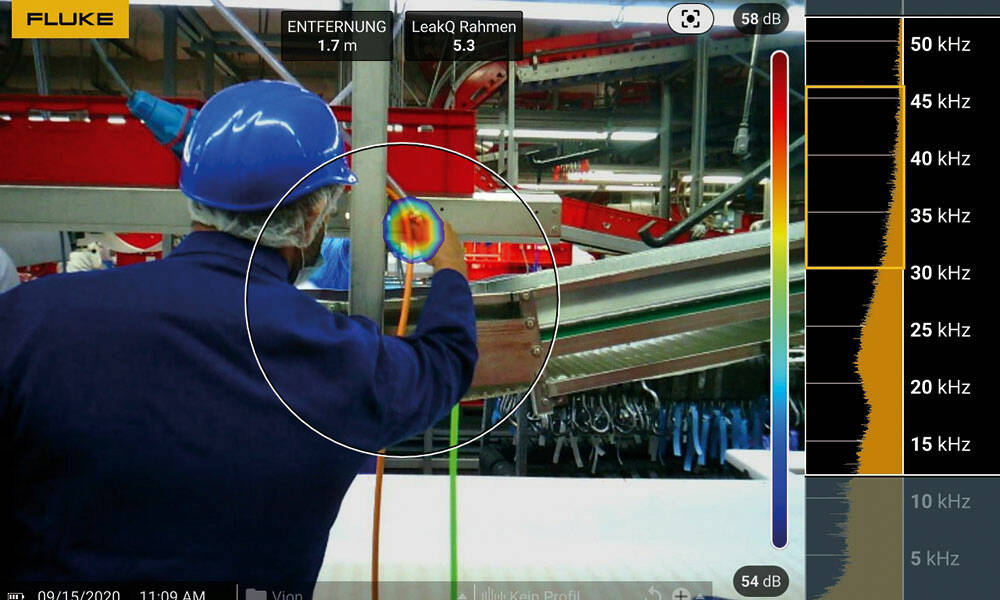
Task: Tap the orange frequency band selection frame
Action: tap(855, 177)
